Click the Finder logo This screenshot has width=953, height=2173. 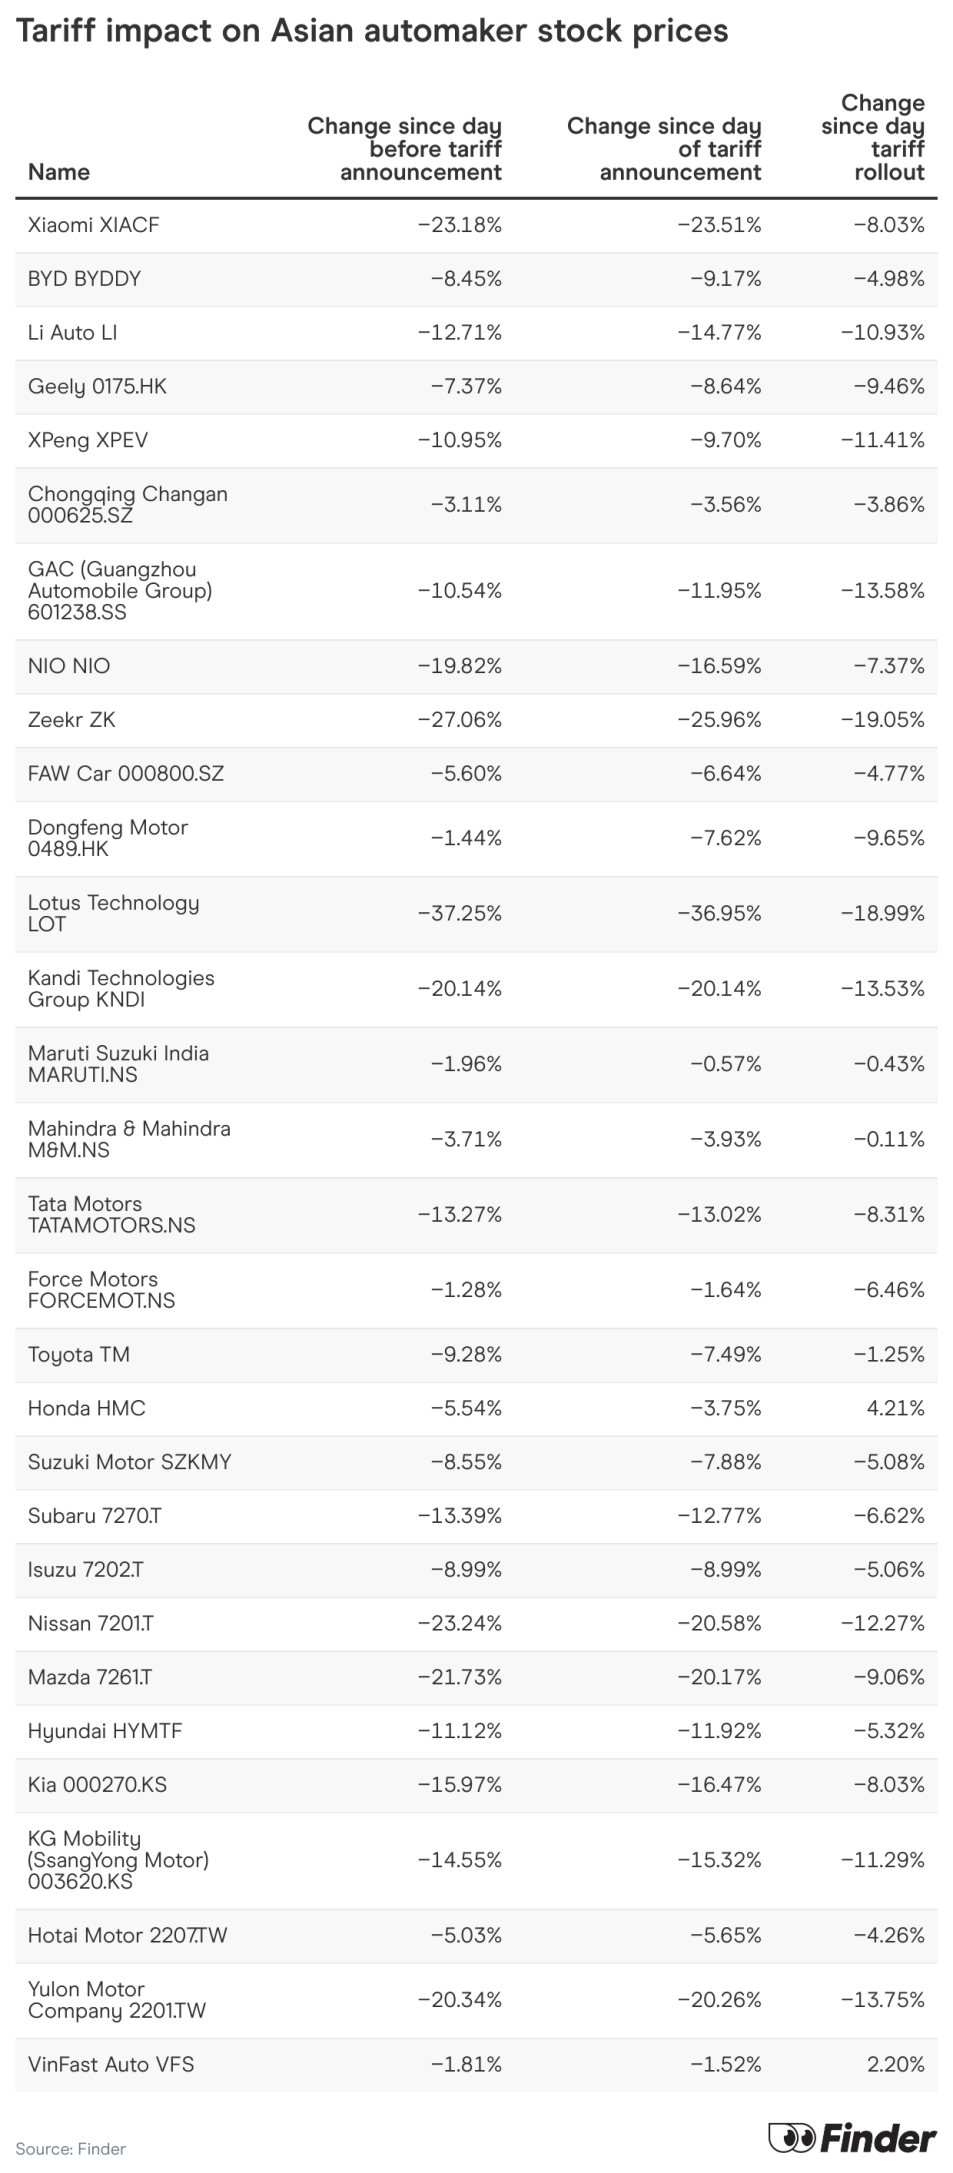852,2139
